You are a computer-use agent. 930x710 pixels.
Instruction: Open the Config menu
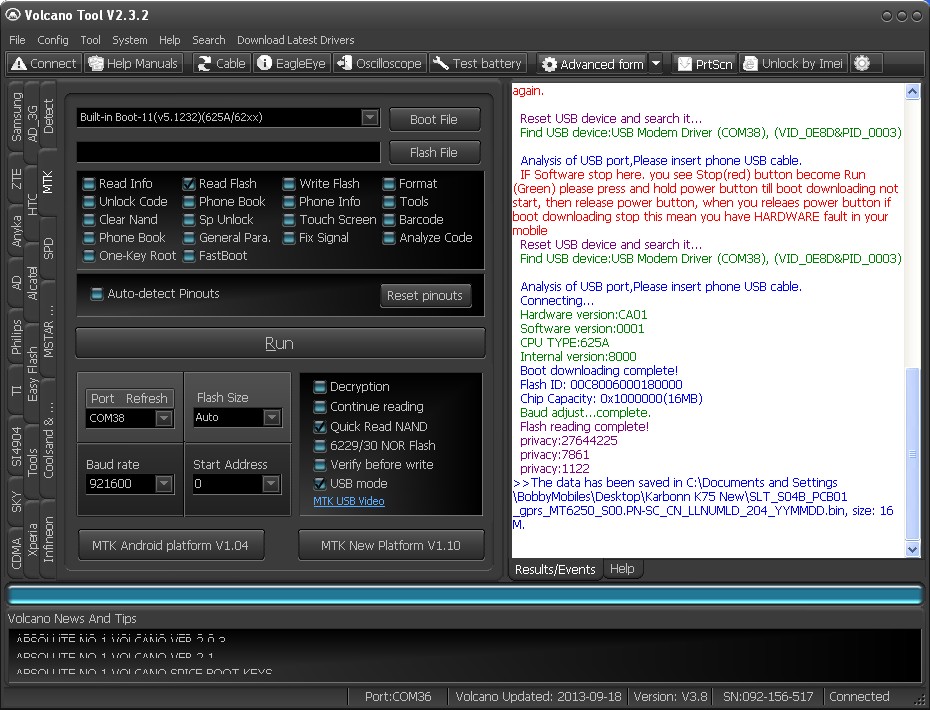point(53,40)
